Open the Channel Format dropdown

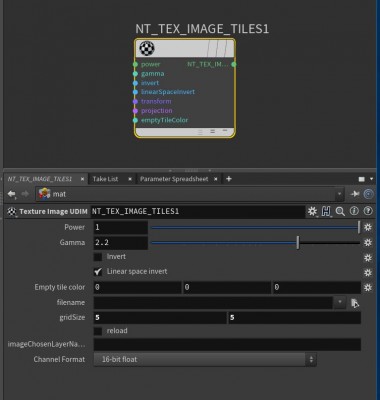tap(205, 359)
